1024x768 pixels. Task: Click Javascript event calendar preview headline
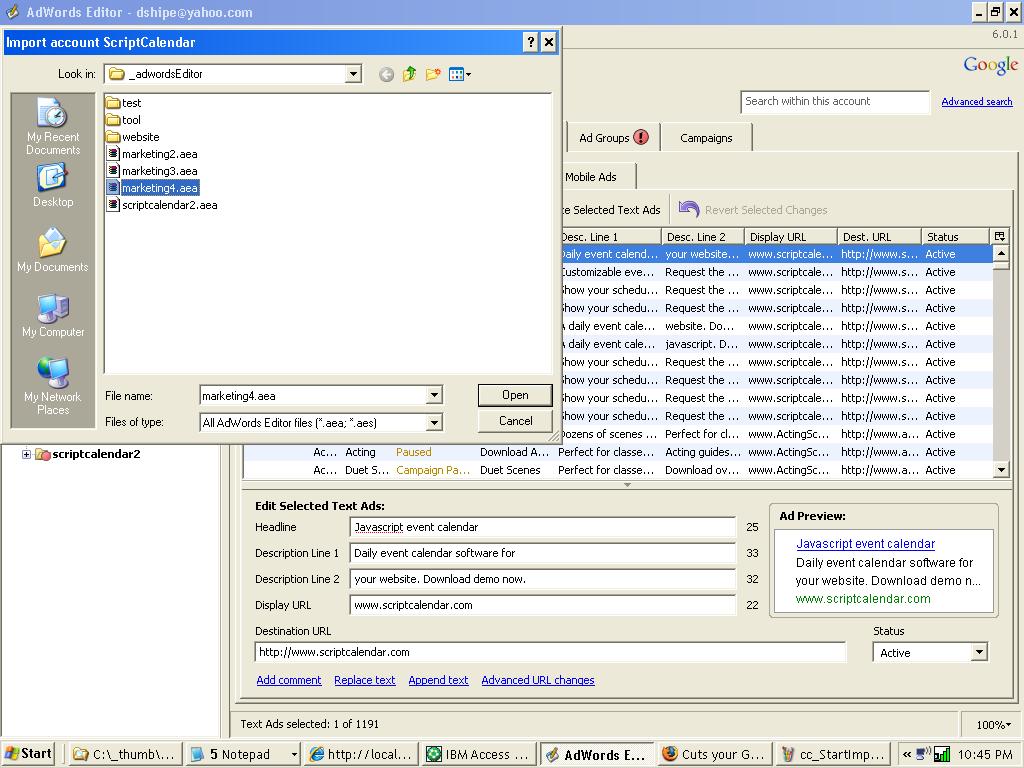click(x=865, y=543)
